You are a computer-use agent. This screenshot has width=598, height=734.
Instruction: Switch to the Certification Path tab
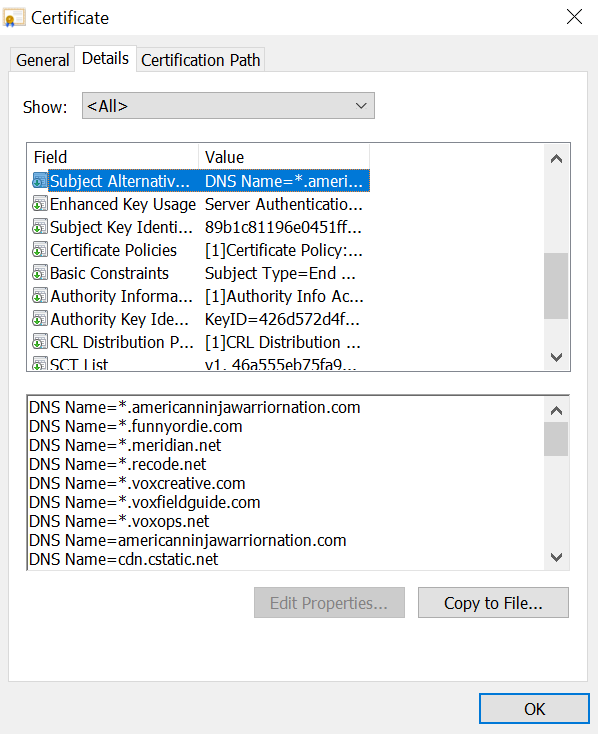200,60
